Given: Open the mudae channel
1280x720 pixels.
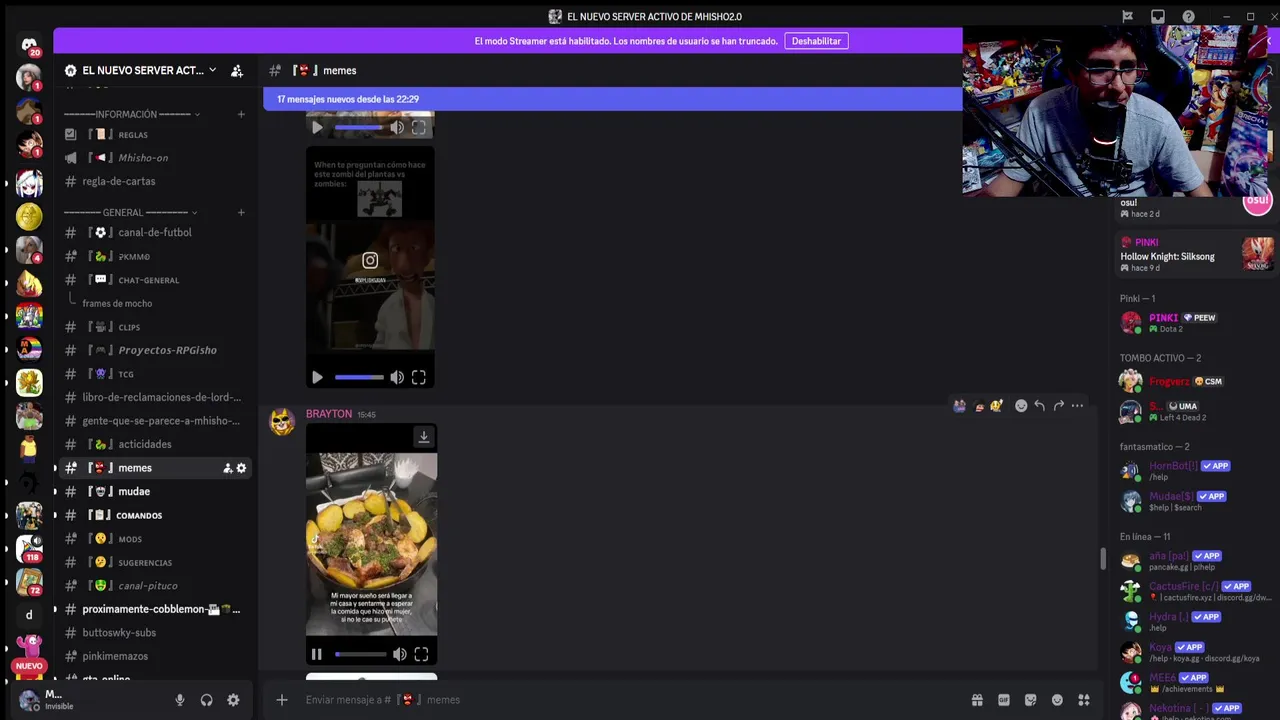Looking at the screenshot, I should click(155, 491).
